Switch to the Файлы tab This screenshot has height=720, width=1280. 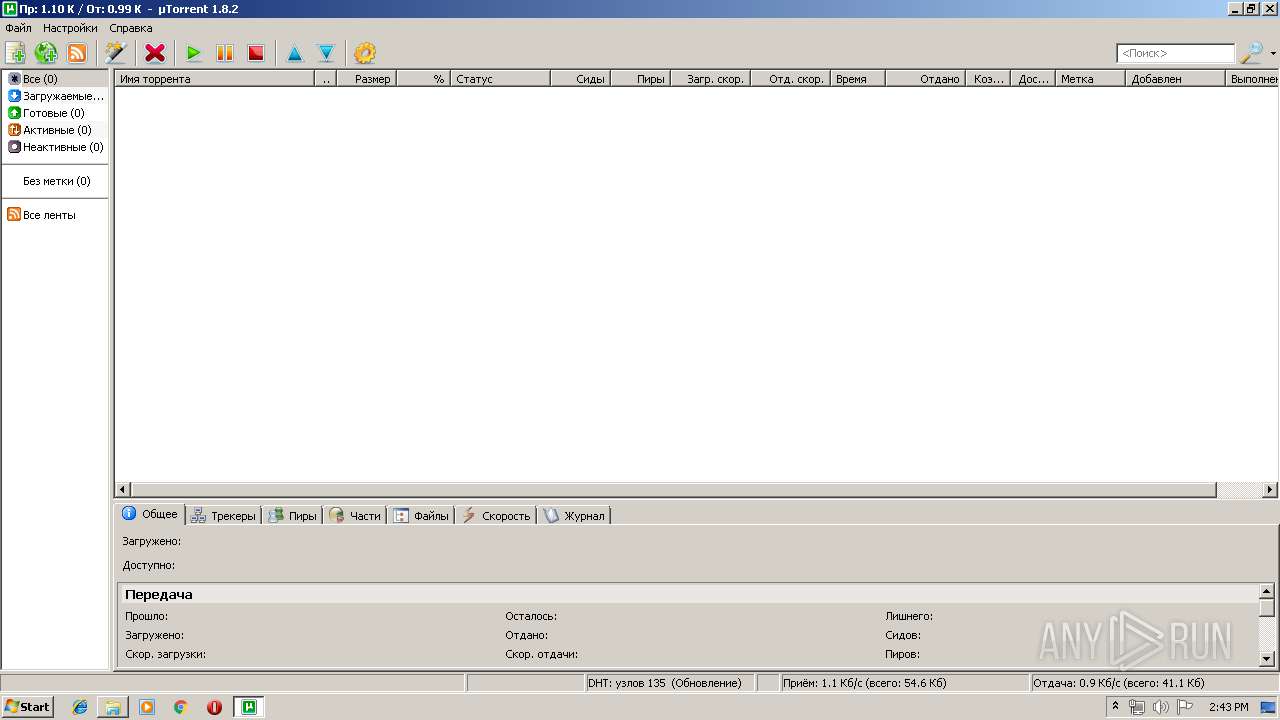pos(421,516)
